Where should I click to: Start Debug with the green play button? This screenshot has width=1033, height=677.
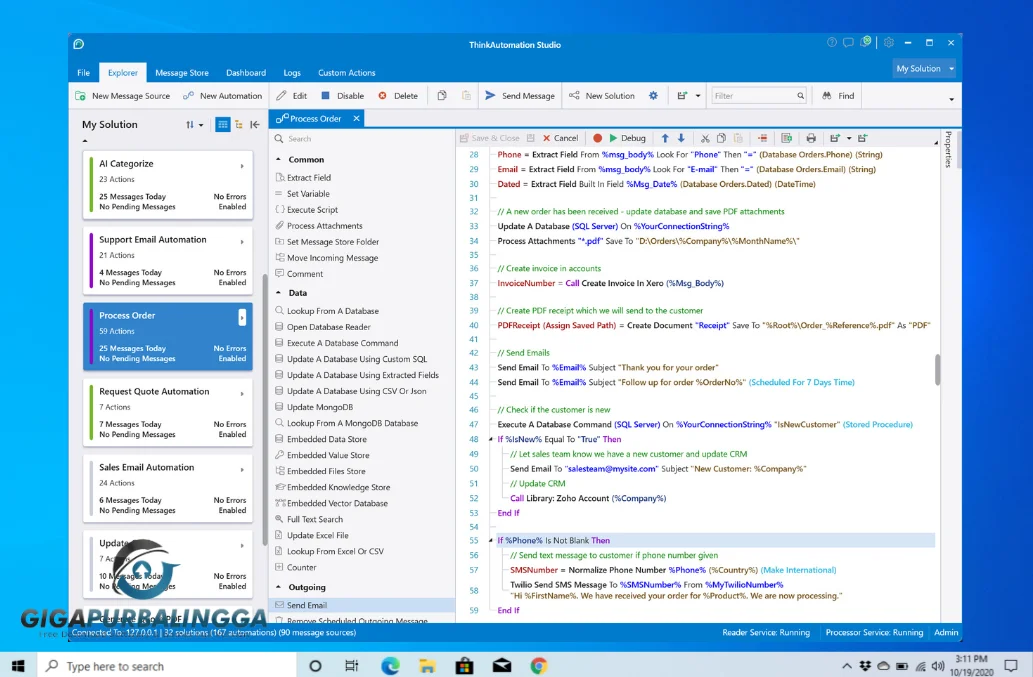[627, 138]
